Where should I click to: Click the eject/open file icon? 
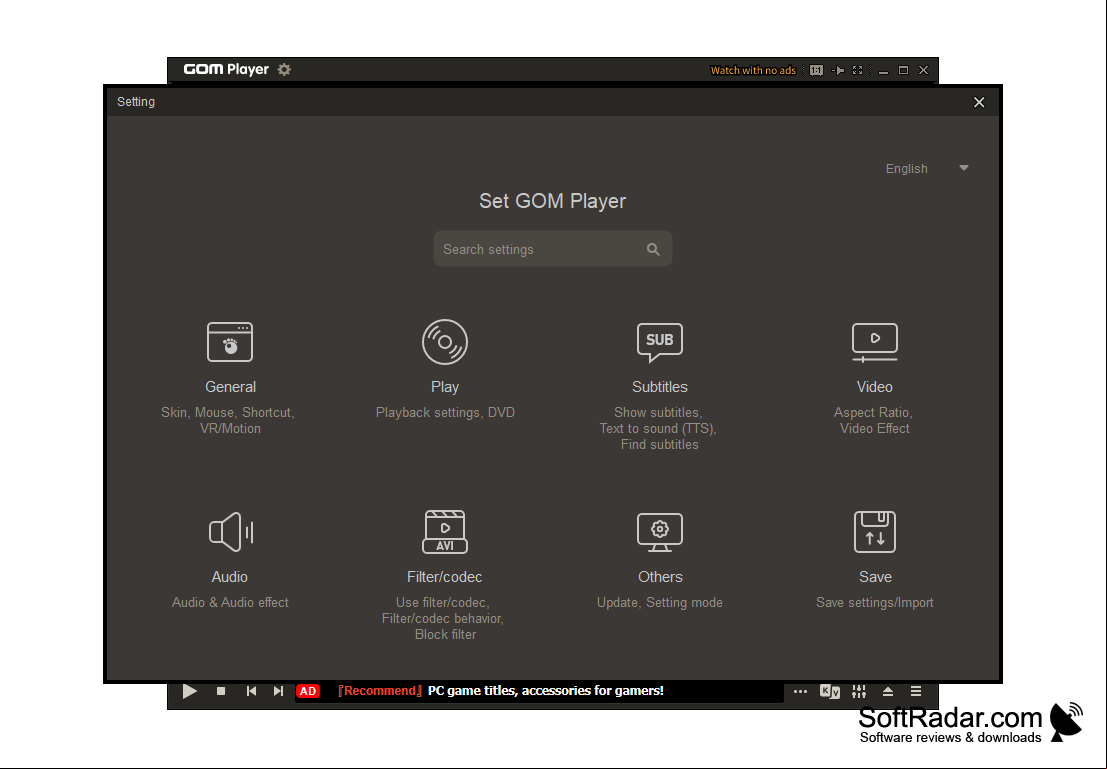(888, 691)
